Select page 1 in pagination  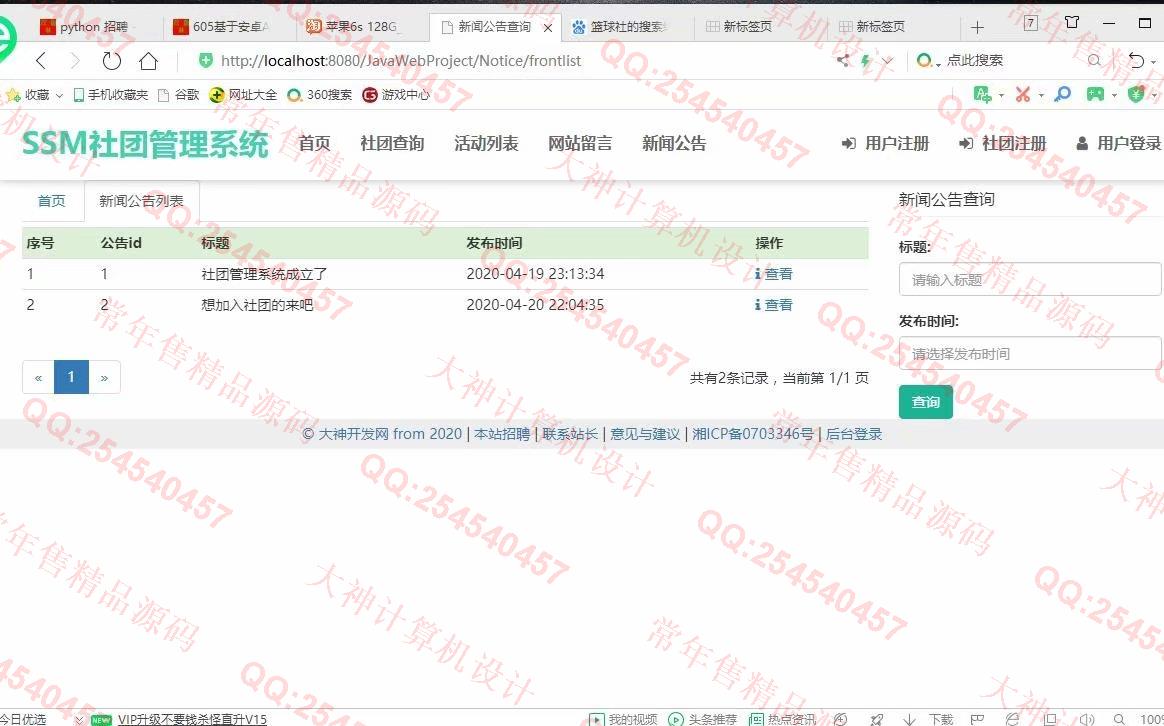coord(71,377)
